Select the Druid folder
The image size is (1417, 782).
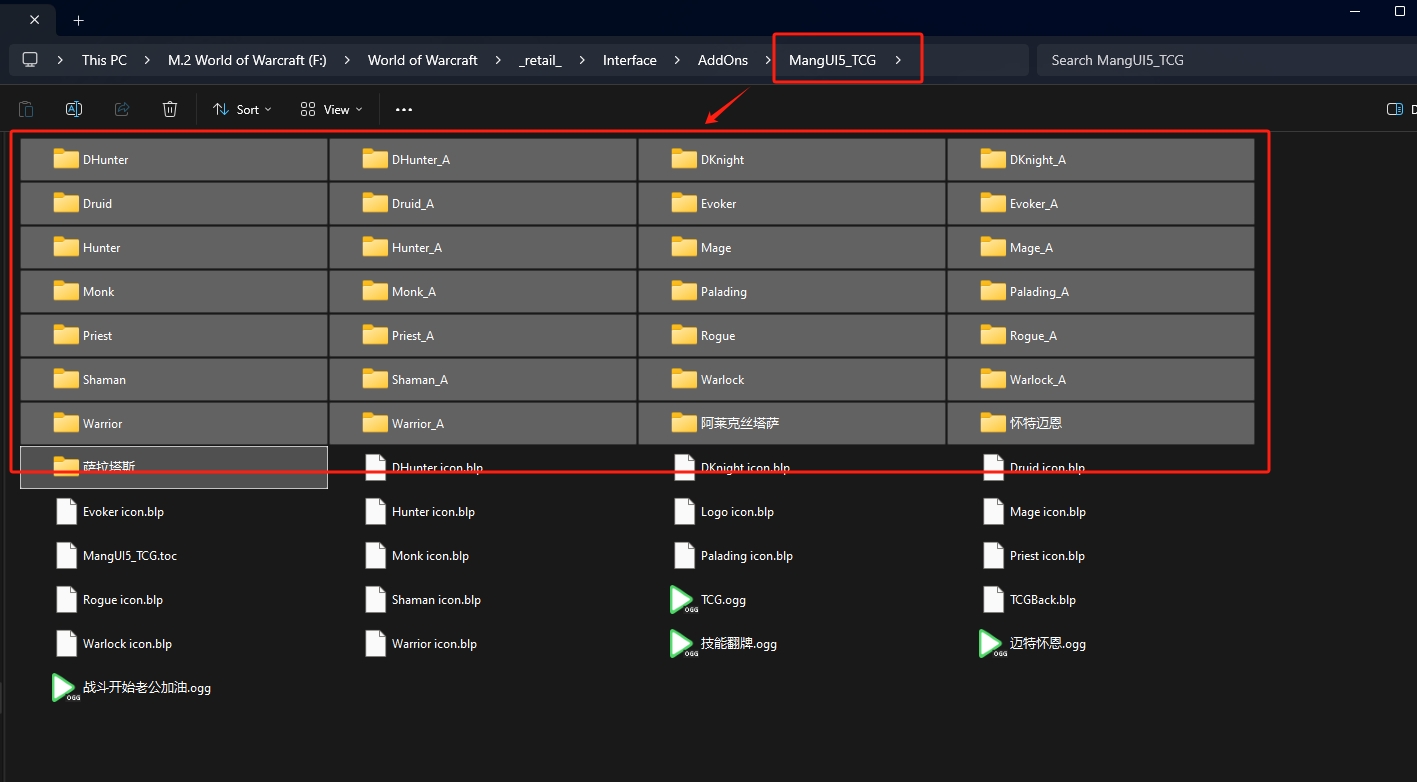[x=174, y=203]
